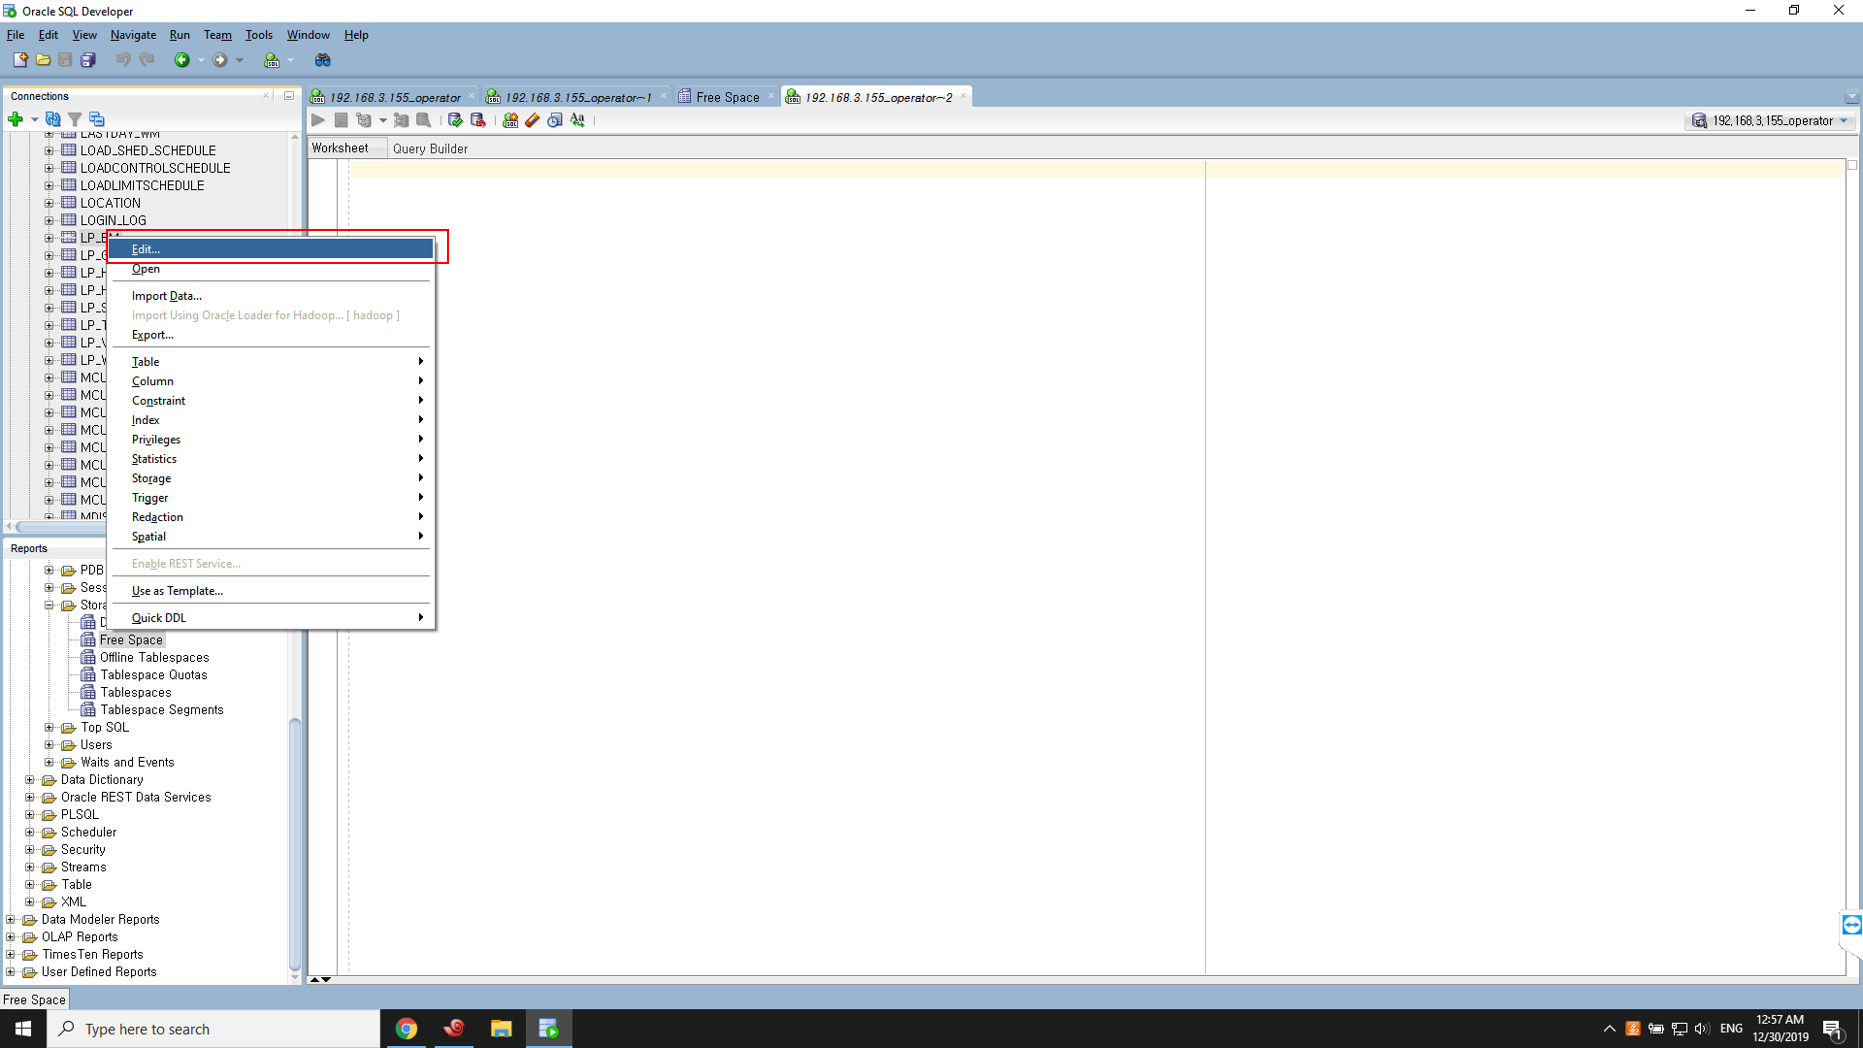Switch to the Free Space tab
Viewport: 1863px width, 1048px height.
[x=727, y=97]
